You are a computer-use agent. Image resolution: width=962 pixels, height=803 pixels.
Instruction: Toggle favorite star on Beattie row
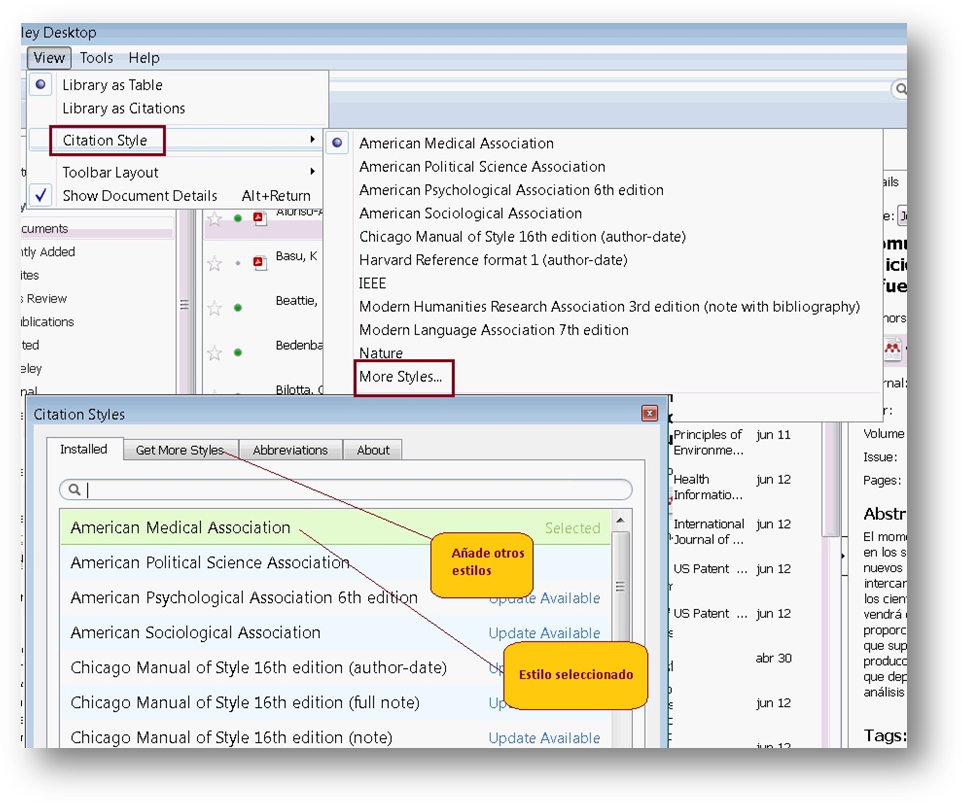point(214,307)
